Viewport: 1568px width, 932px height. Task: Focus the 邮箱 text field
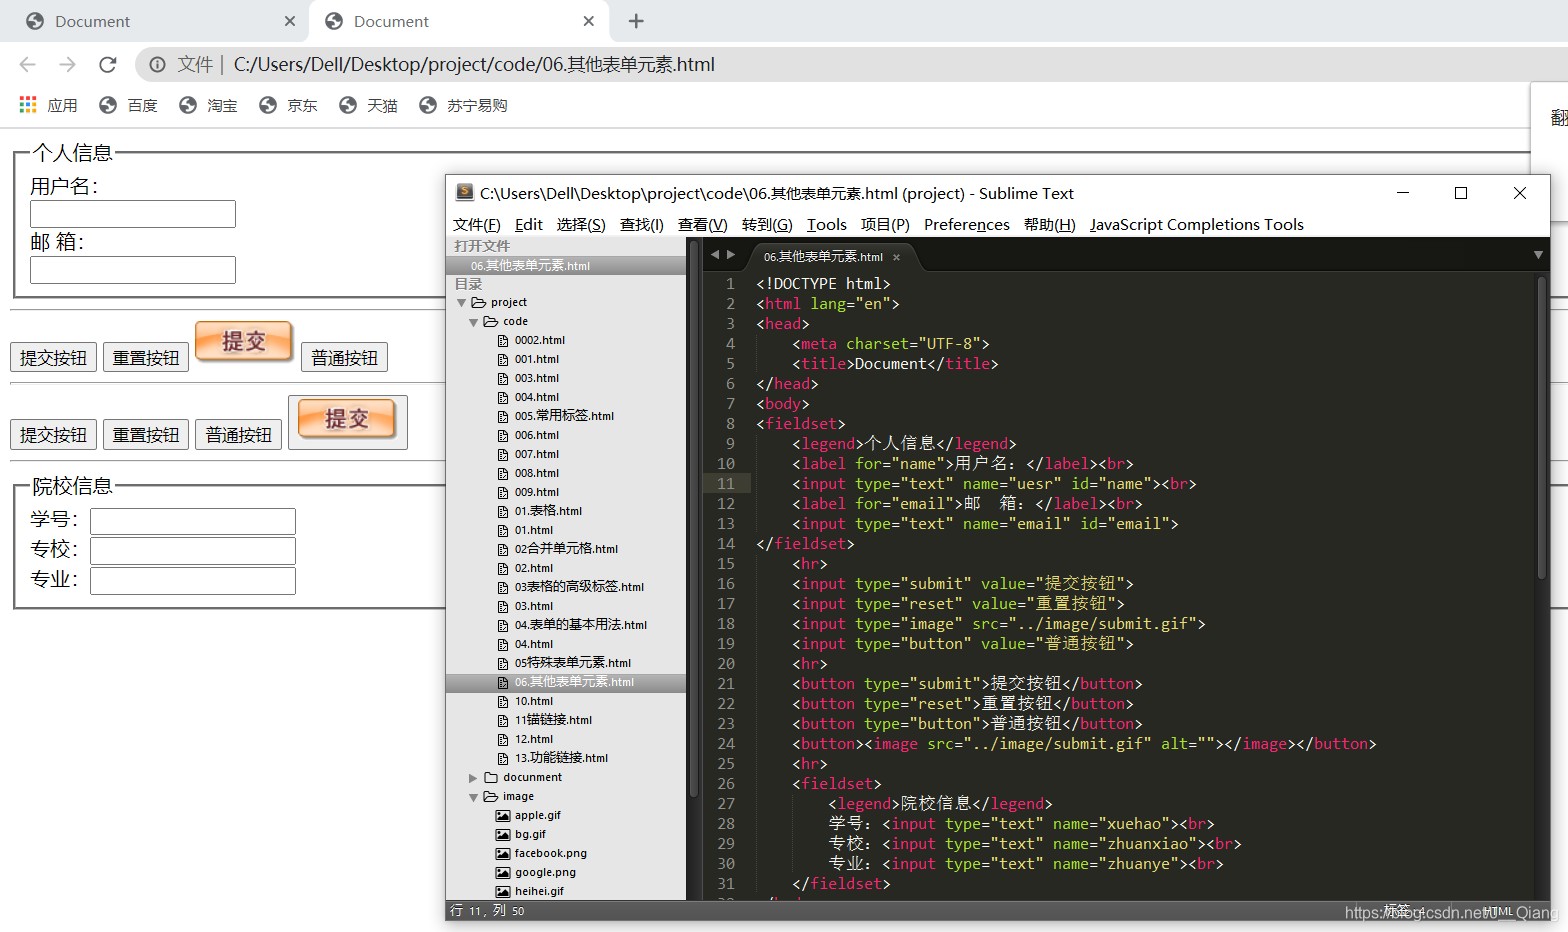133,270
